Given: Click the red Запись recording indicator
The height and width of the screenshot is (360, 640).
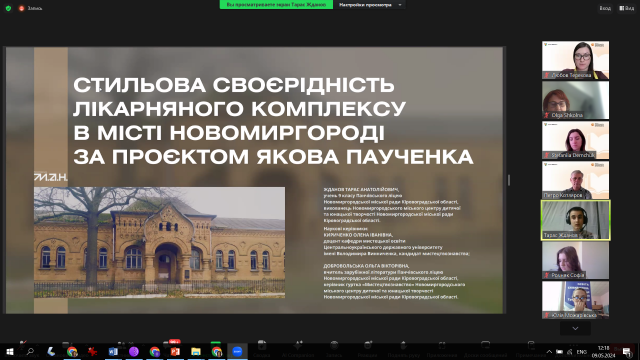Looking at the screenshot, I should point(30,8).
